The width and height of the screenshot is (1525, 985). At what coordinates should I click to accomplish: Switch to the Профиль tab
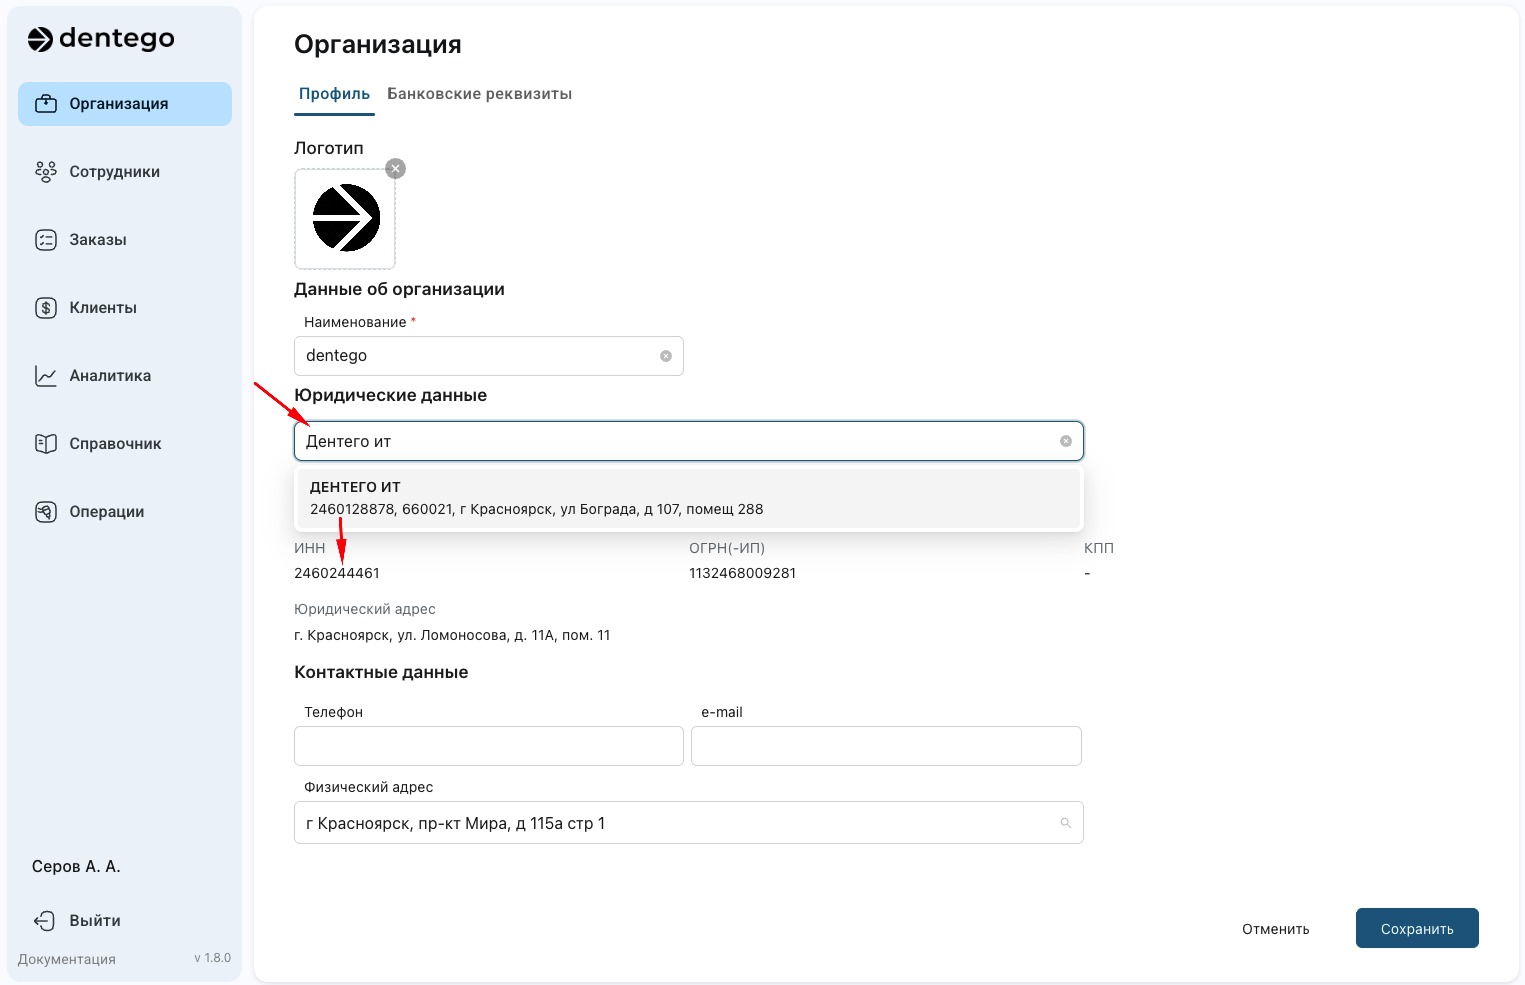pyautogui.click(x=333, y=93)
